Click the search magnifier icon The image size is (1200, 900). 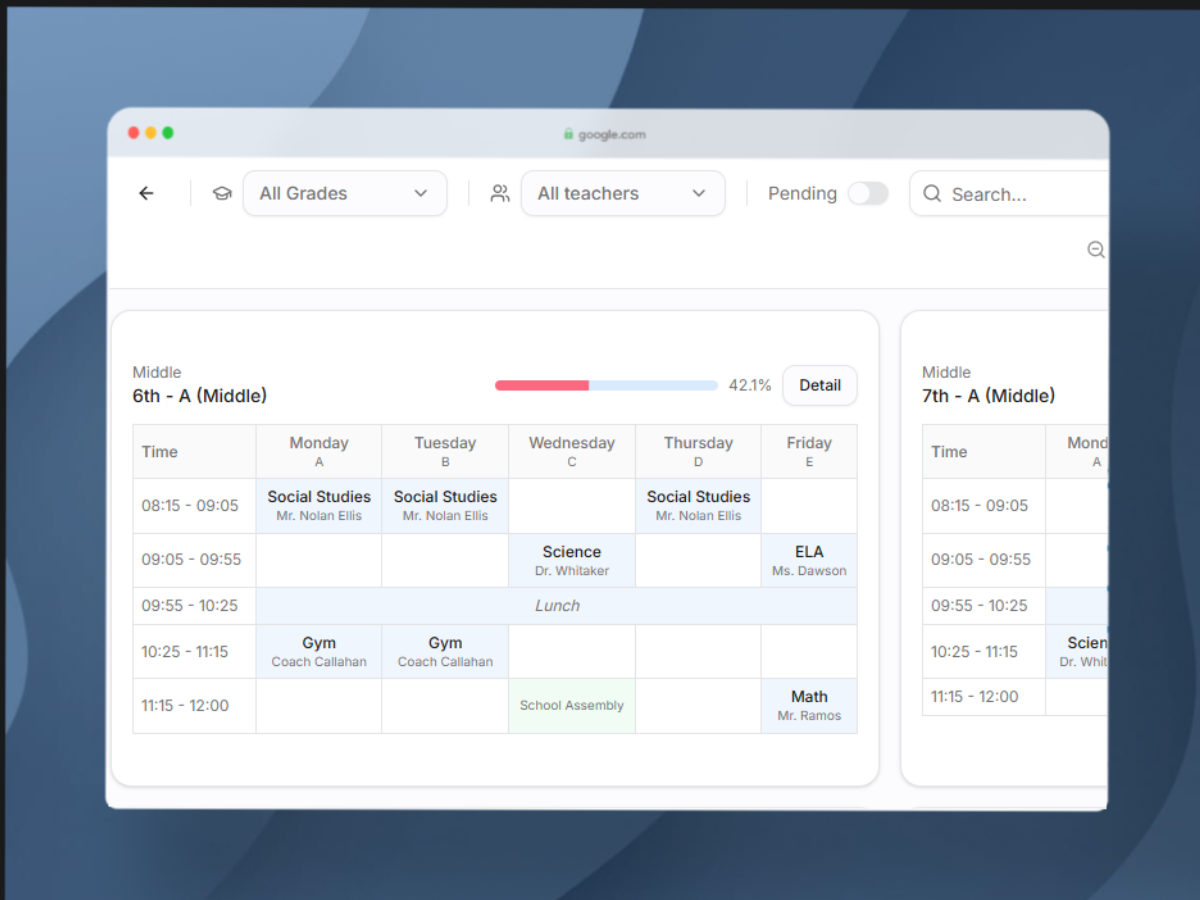[932, 194]
